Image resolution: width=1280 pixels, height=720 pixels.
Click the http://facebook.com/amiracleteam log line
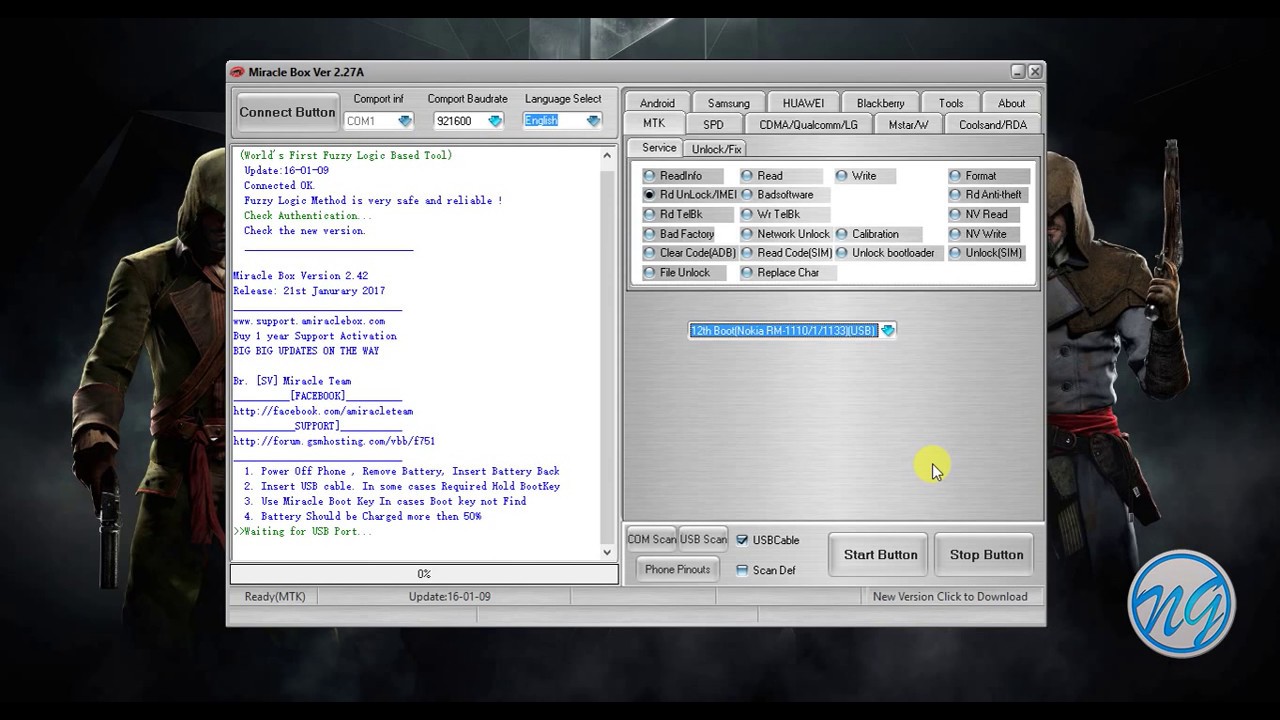pos(323,411)
